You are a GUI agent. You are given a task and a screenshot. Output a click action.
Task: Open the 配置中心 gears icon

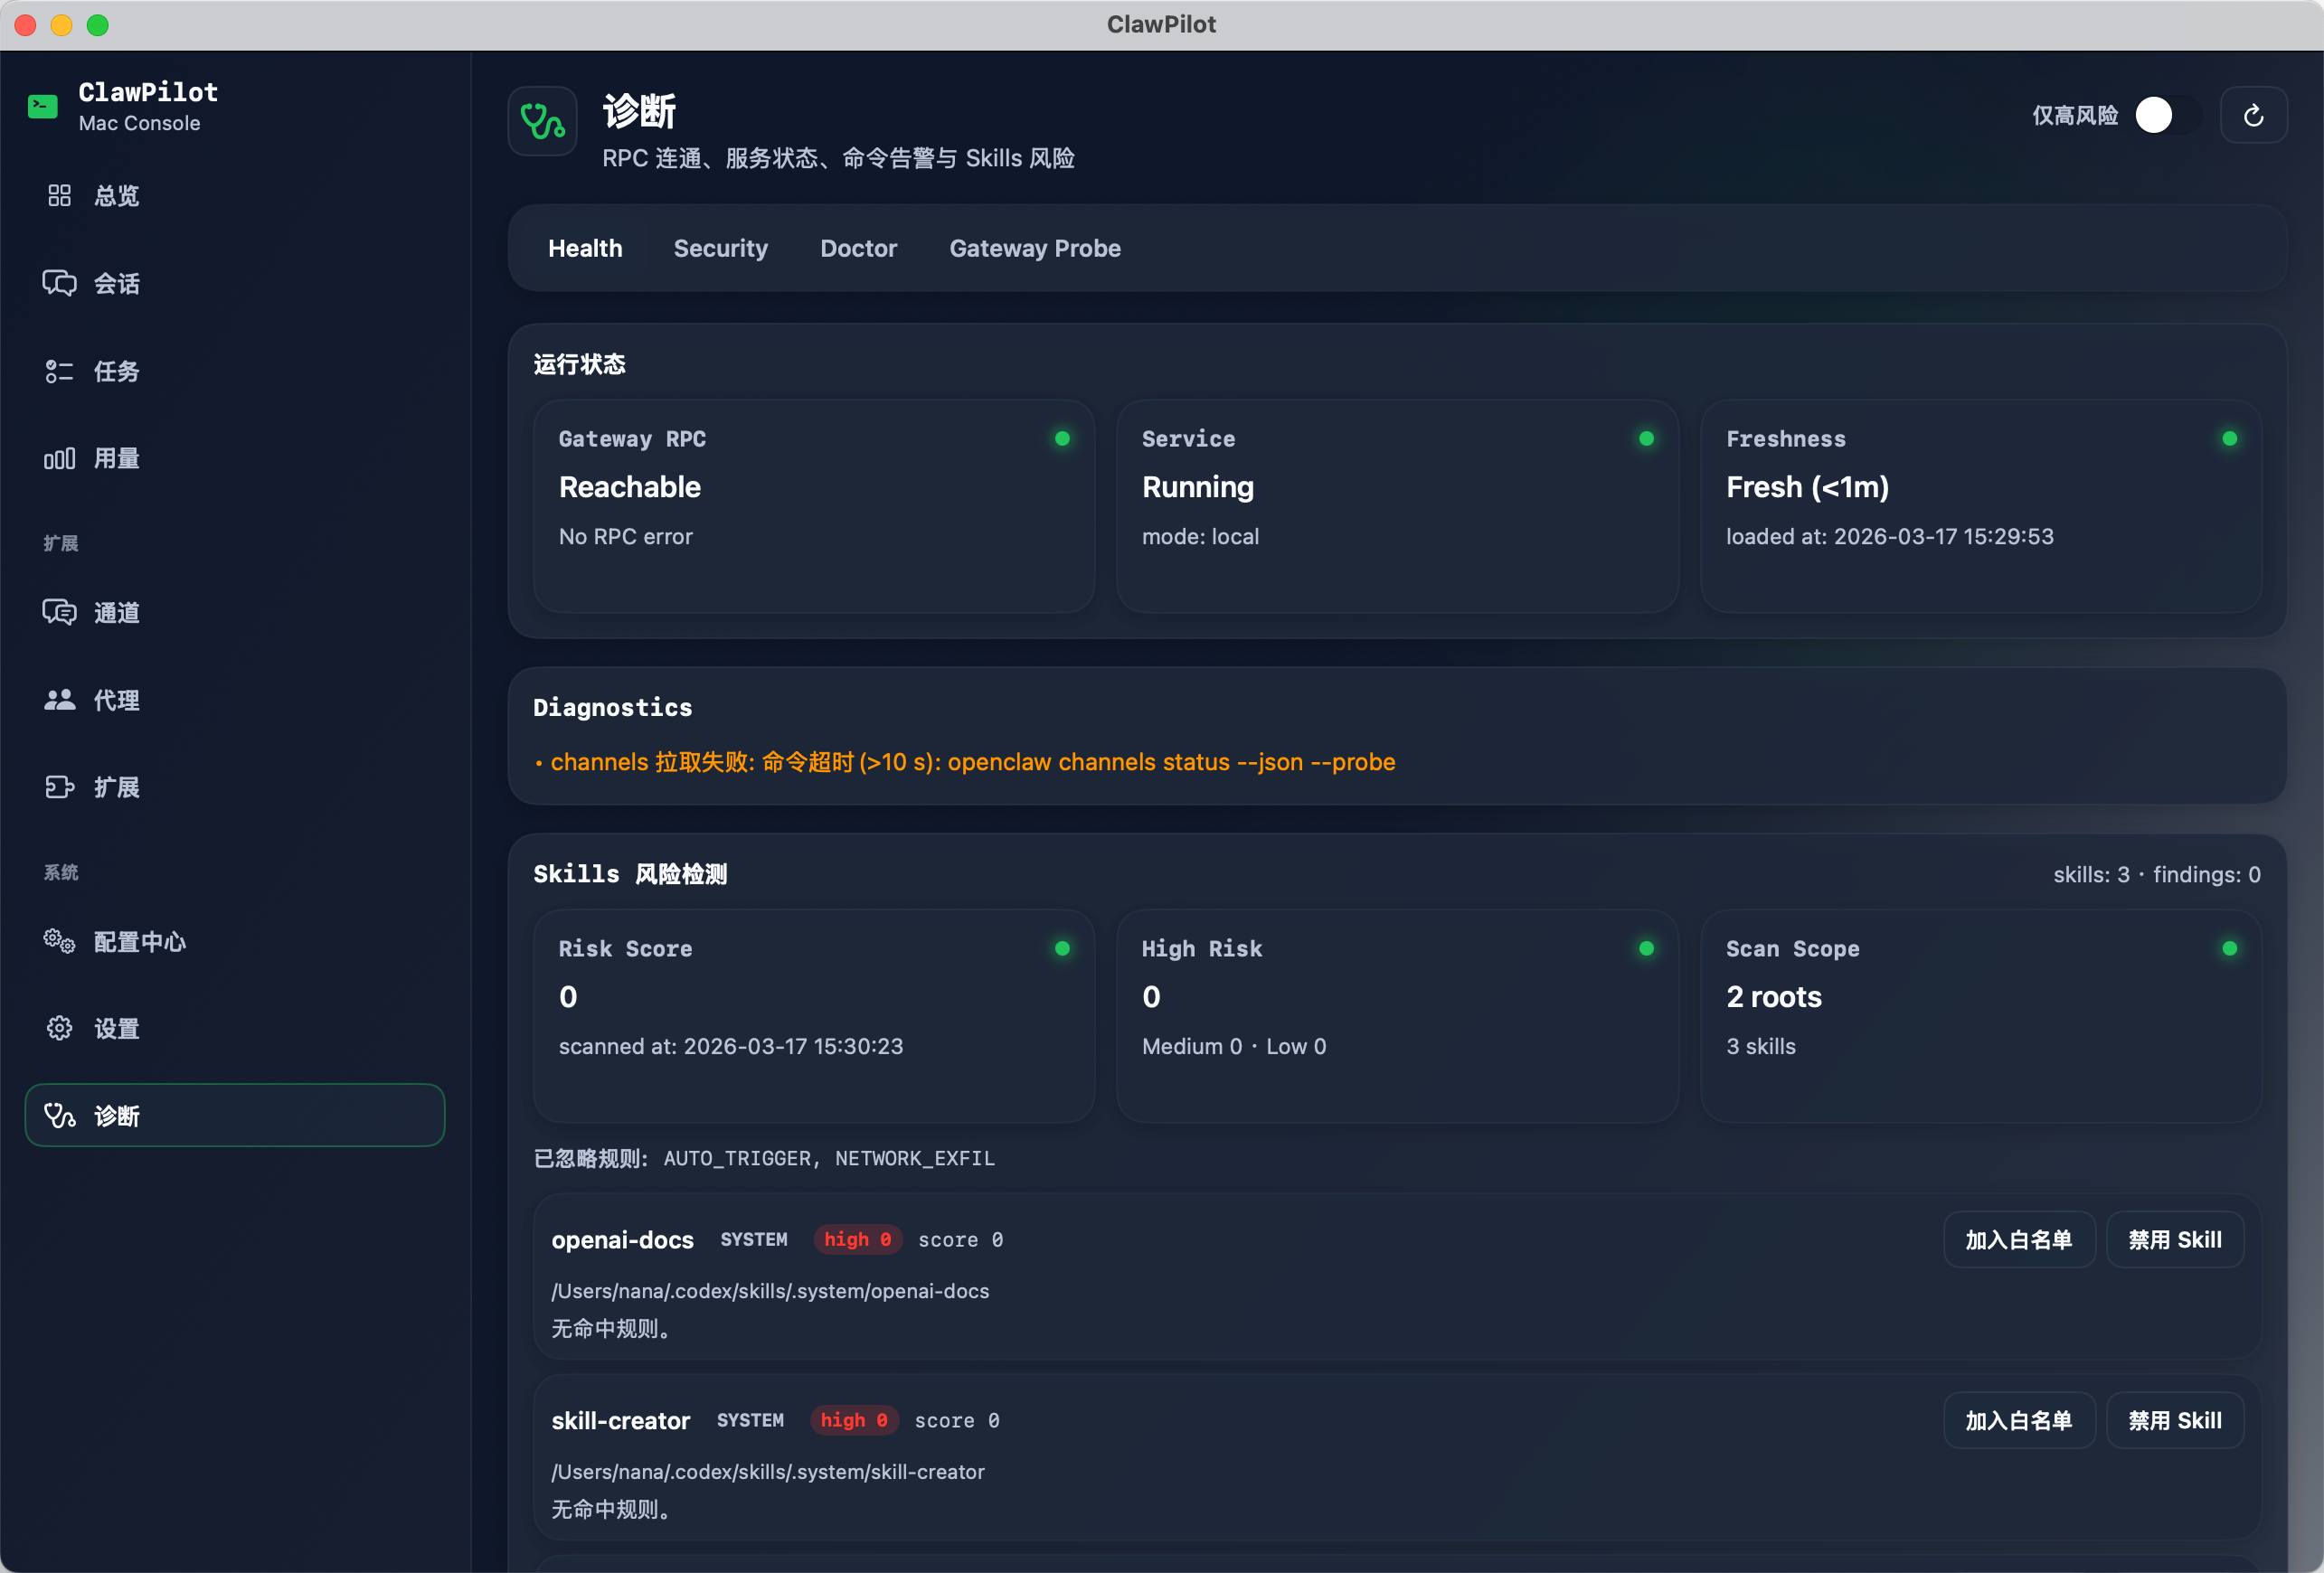coord(59,942)
